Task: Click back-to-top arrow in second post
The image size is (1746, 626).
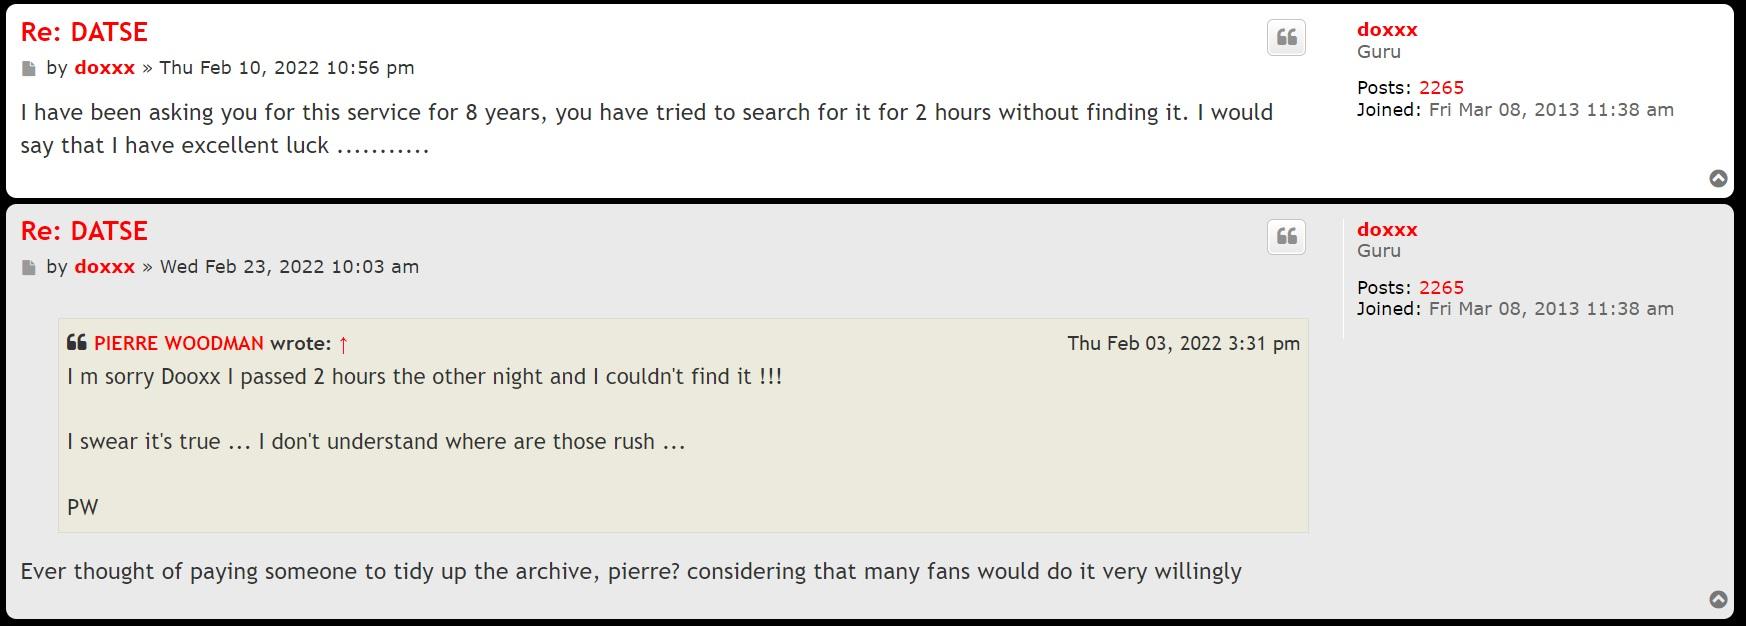Action: [x=1718, y=600]
